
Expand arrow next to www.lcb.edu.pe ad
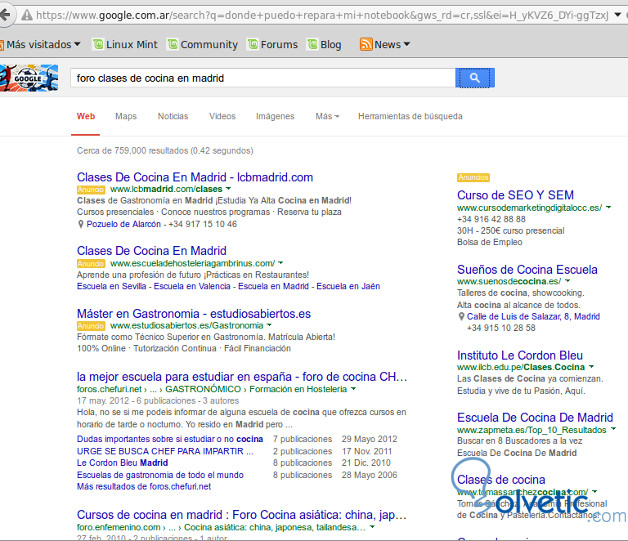pos(592,367)
